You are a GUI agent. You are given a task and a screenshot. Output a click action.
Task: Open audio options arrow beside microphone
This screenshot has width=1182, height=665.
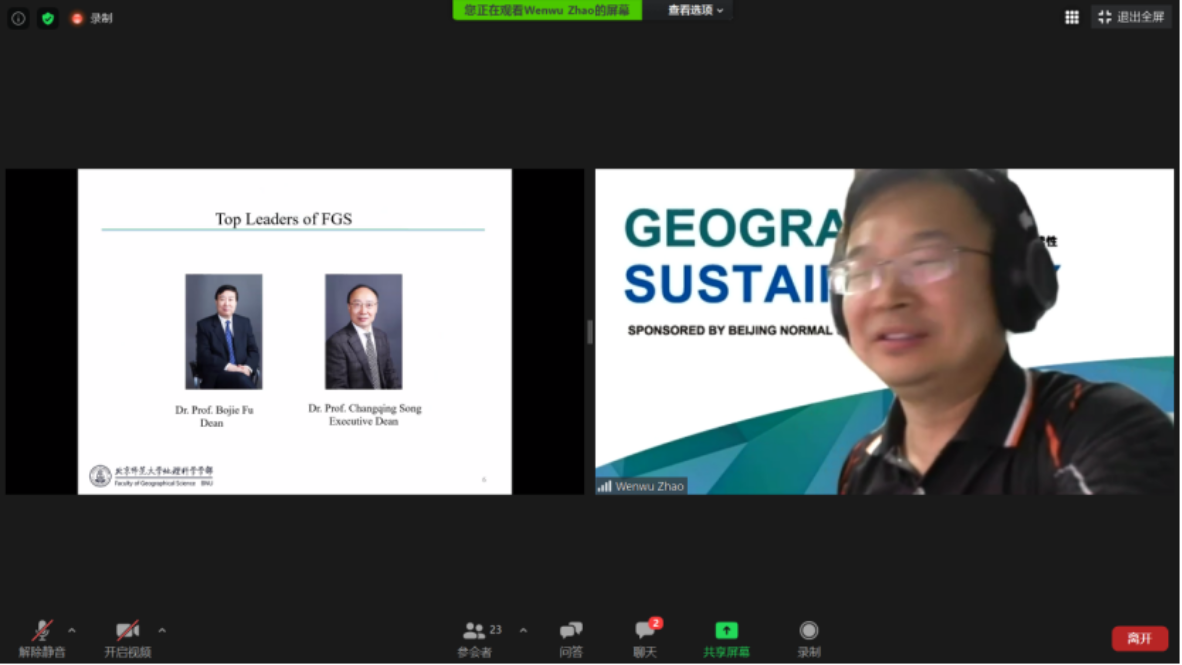72,631
